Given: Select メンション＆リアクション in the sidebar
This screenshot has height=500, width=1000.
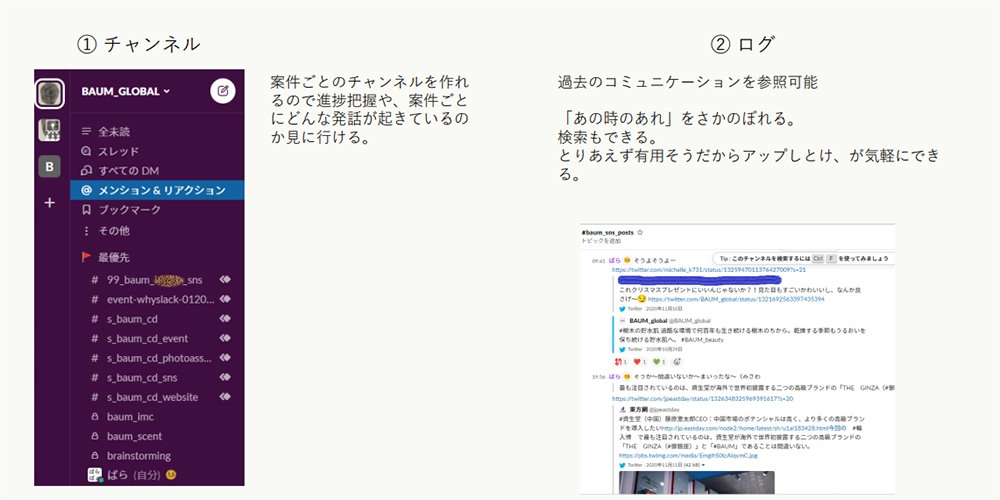Looking at the screenshot, I should click(x=157, y=190).
